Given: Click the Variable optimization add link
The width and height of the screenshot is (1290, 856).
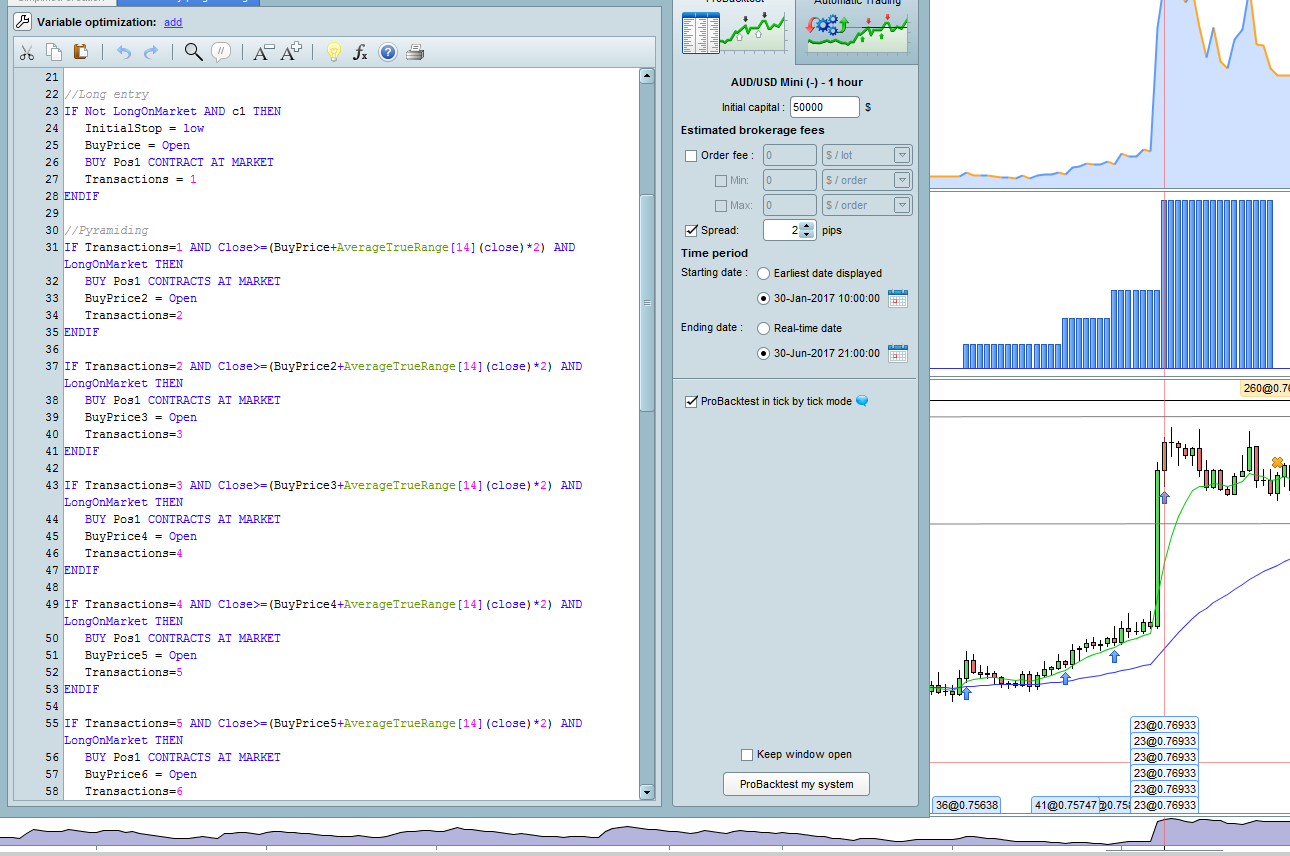Looking at the screenshot, I should point(173,22).
